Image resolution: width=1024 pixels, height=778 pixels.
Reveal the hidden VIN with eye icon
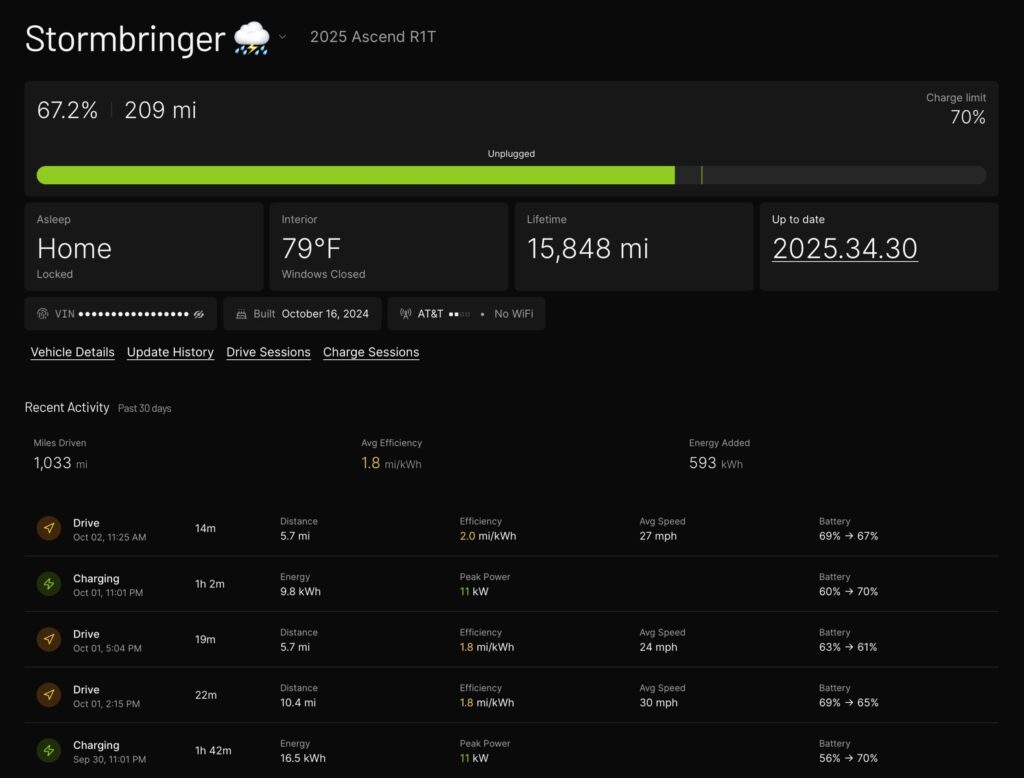tap(199, 314)
